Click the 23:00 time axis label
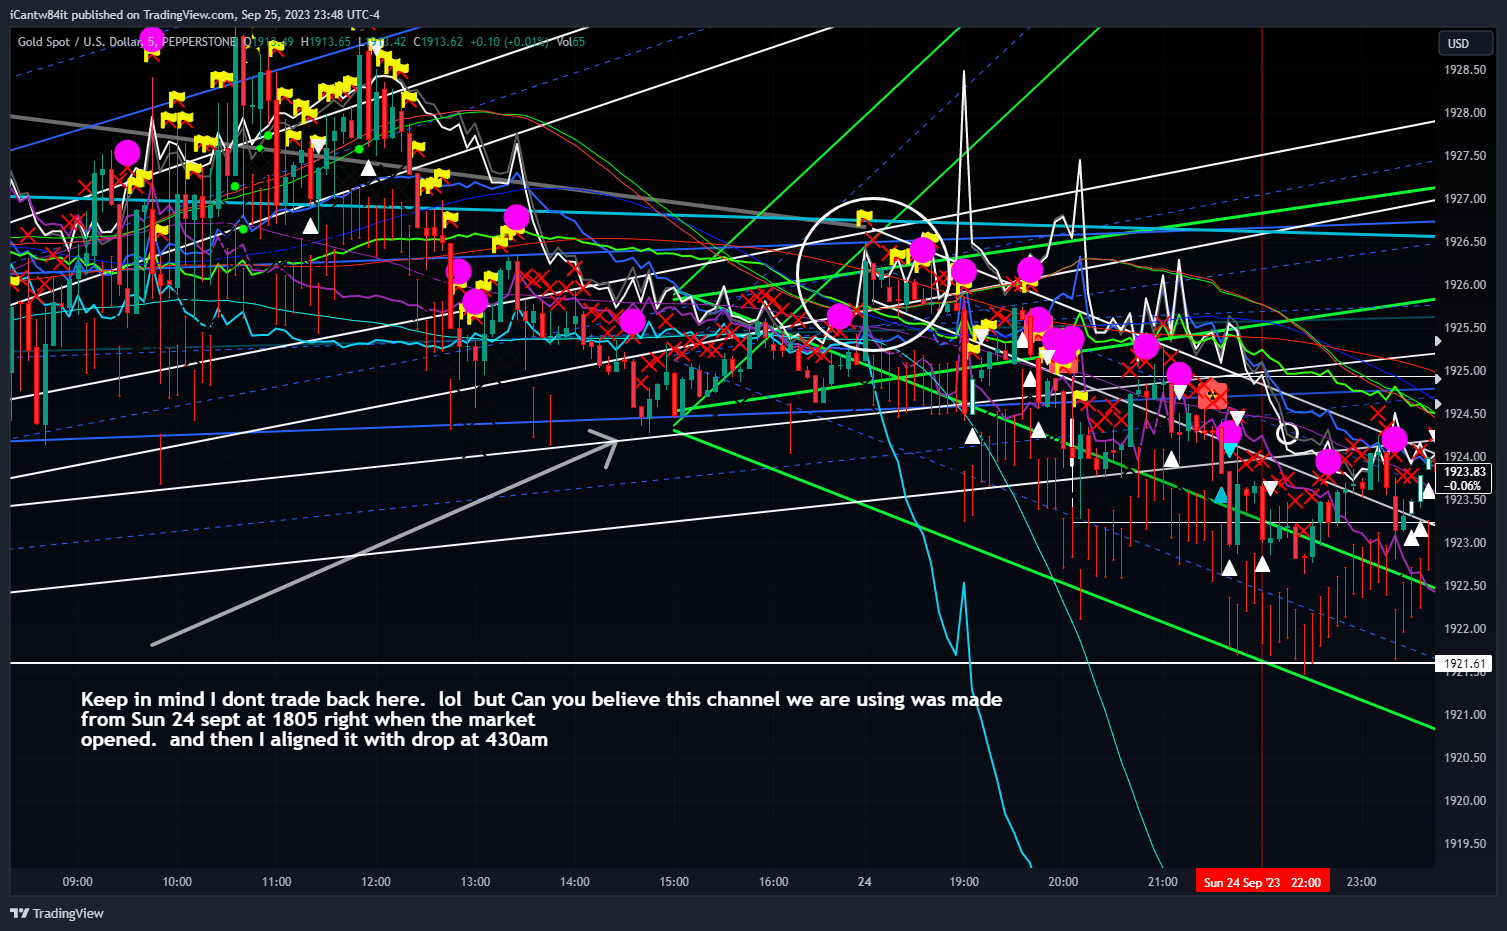 1361,882
